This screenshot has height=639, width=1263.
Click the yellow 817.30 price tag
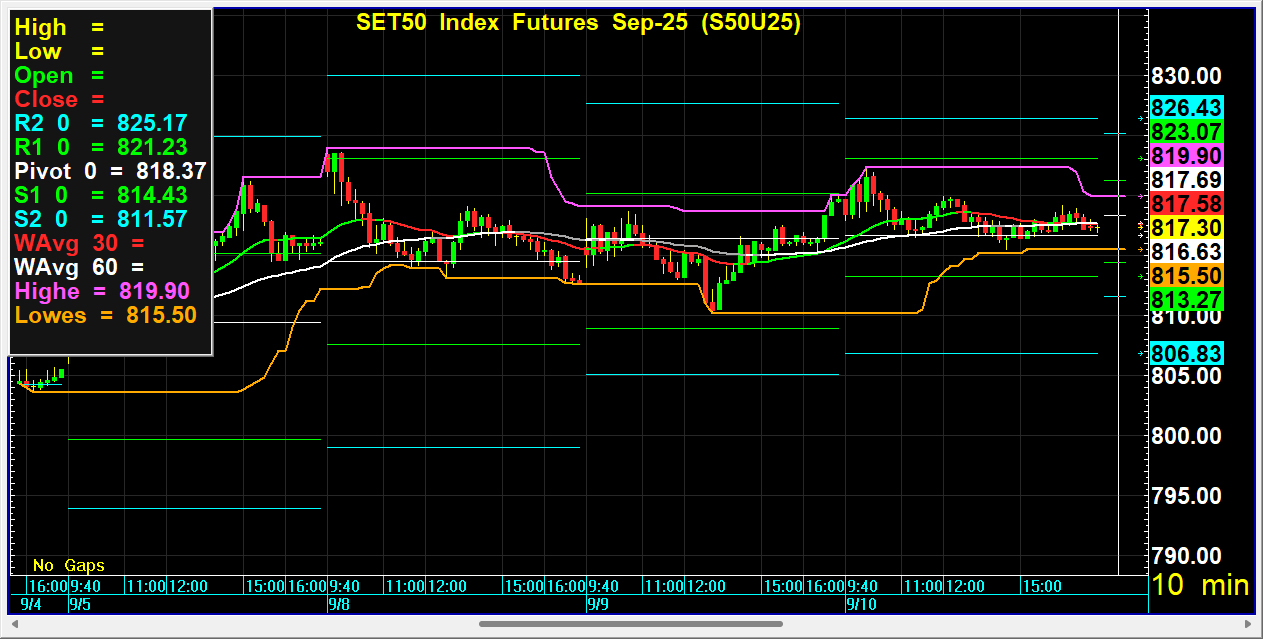pos(1187,228)
